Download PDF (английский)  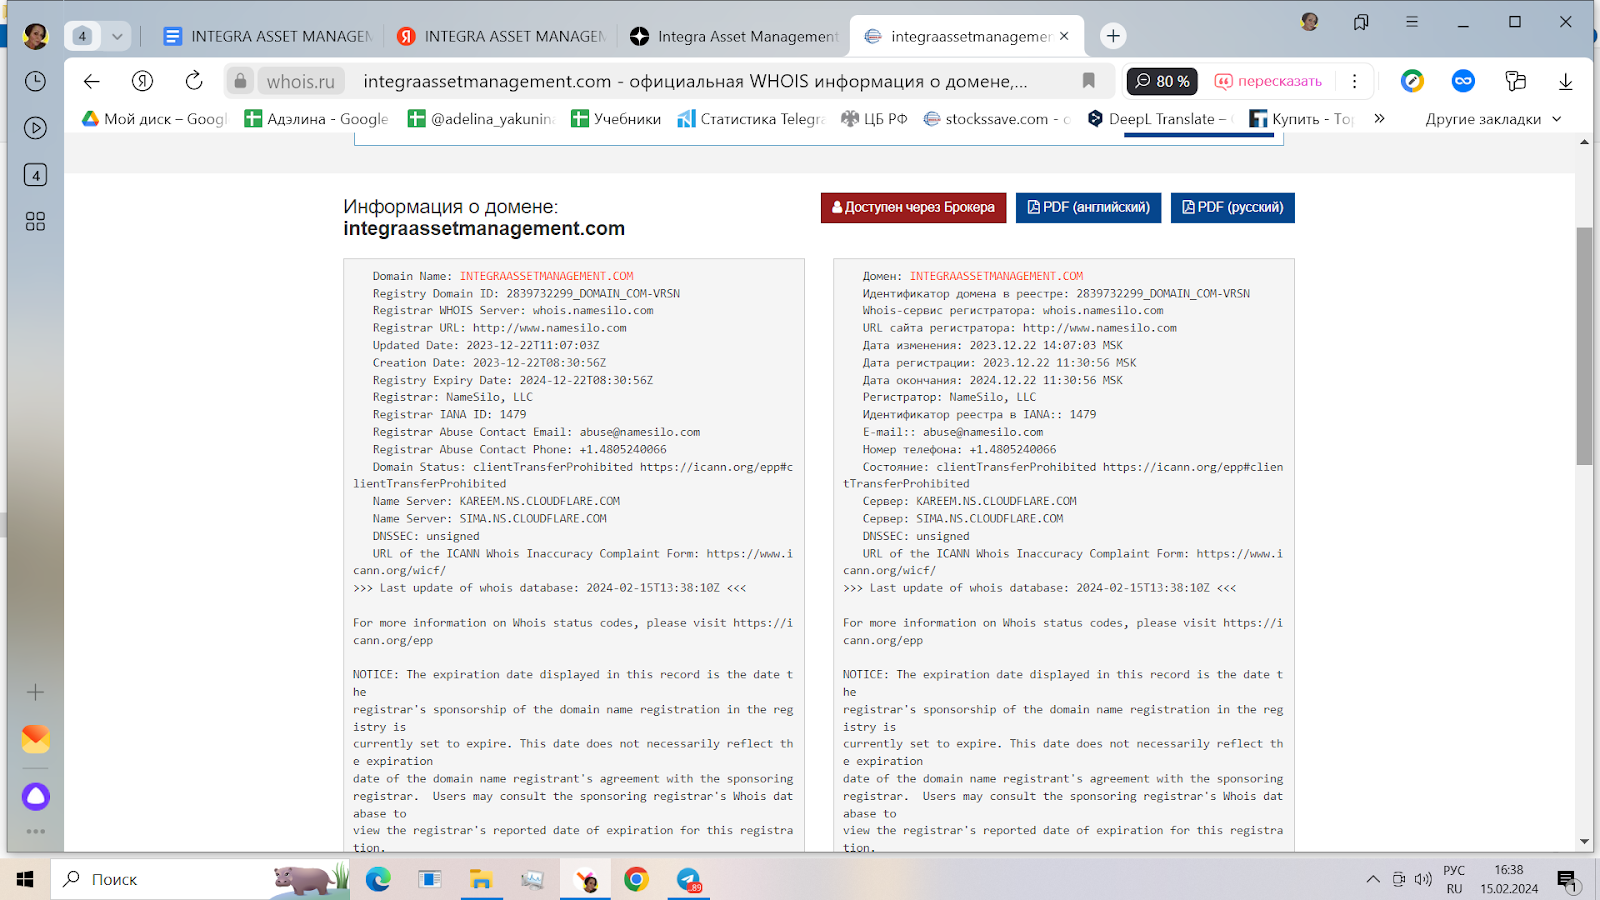tap(1088, 207)
